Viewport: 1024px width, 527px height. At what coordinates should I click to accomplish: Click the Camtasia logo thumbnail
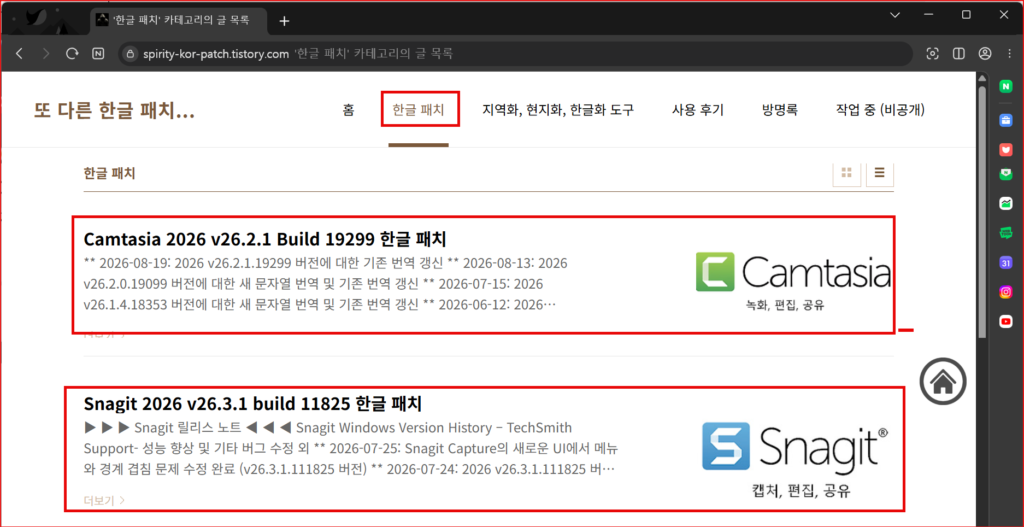(793, 281)
